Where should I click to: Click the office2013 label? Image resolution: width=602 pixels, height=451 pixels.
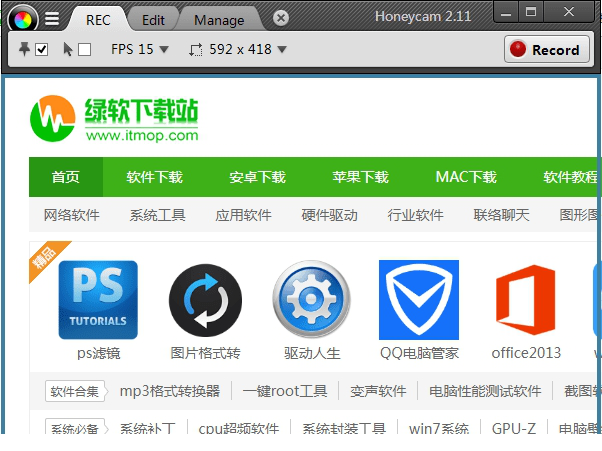(x=526, y=353)
